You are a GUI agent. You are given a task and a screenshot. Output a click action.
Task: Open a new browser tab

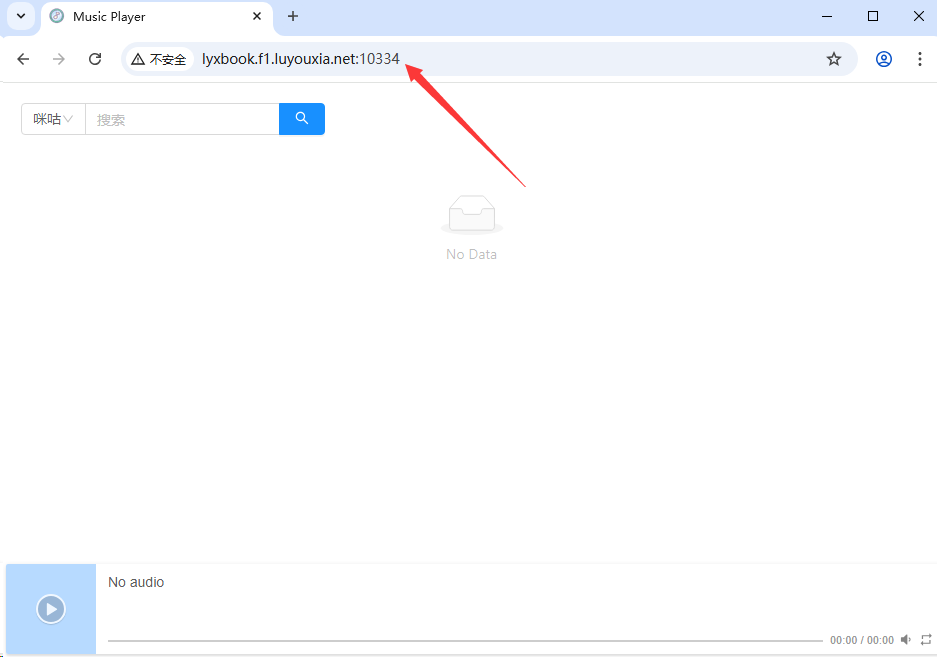click(x=293, y=17)
